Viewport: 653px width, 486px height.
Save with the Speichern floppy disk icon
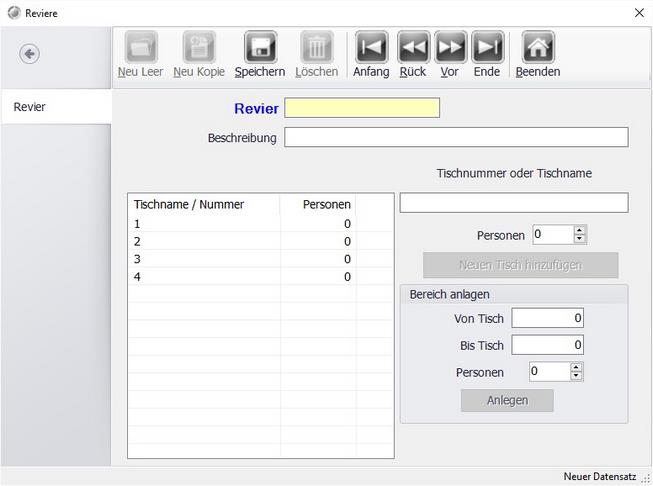tap(260, 47)
